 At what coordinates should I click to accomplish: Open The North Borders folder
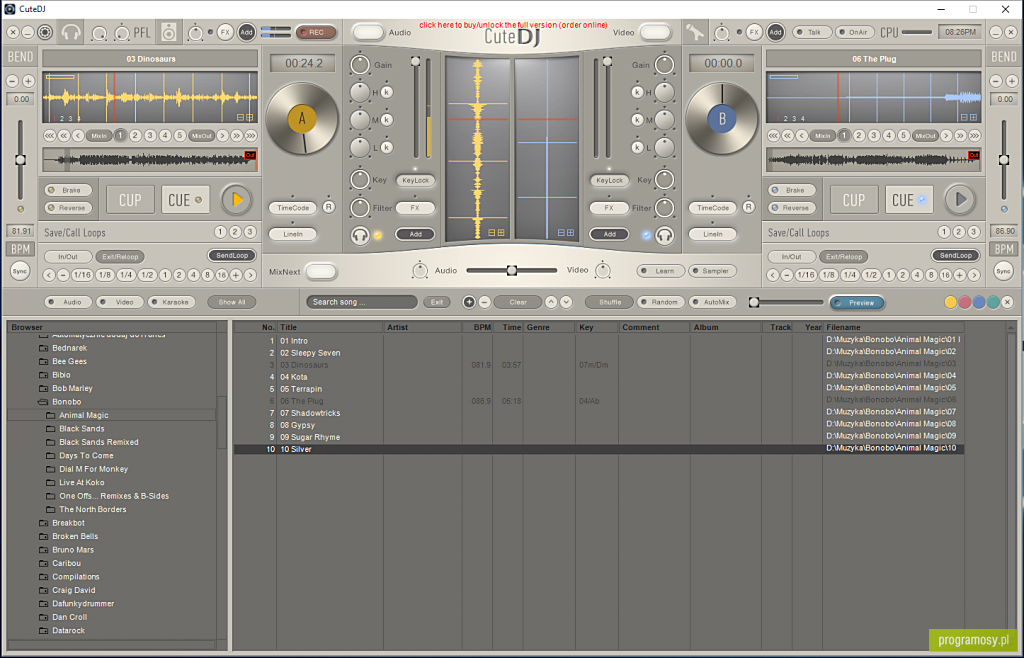(x=93, y=510)
